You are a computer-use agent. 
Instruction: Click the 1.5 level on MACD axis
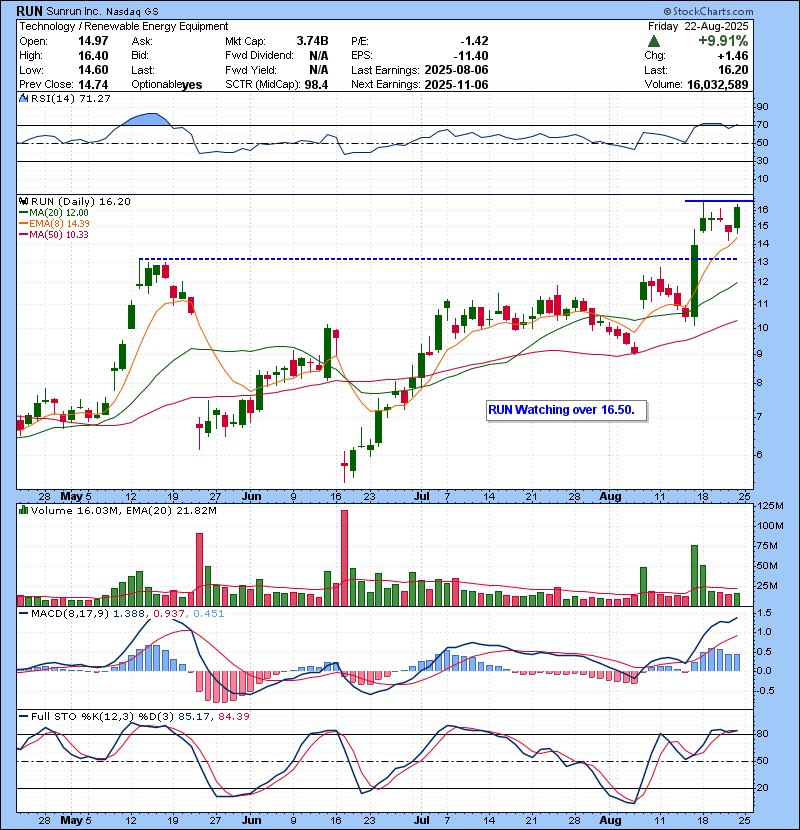[765, 613]
